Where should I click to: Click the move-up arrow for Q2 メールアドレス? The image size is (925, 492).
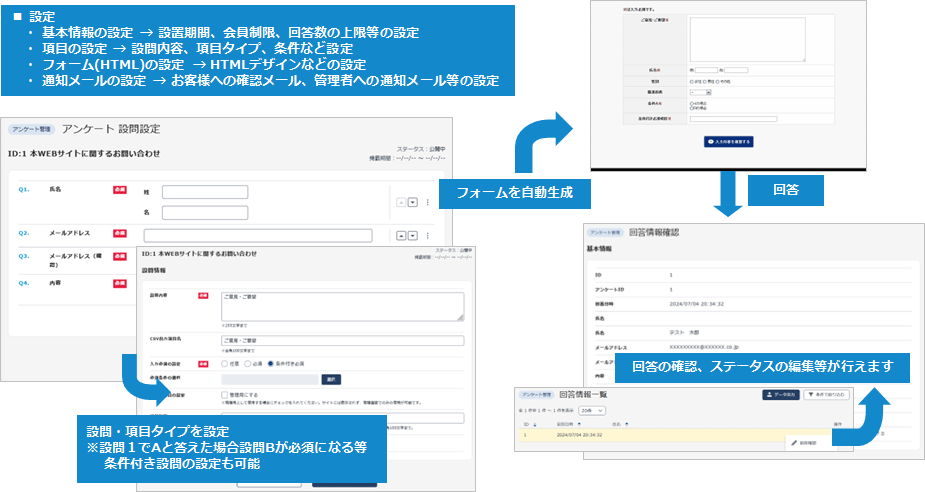click(x=400, y=235)
